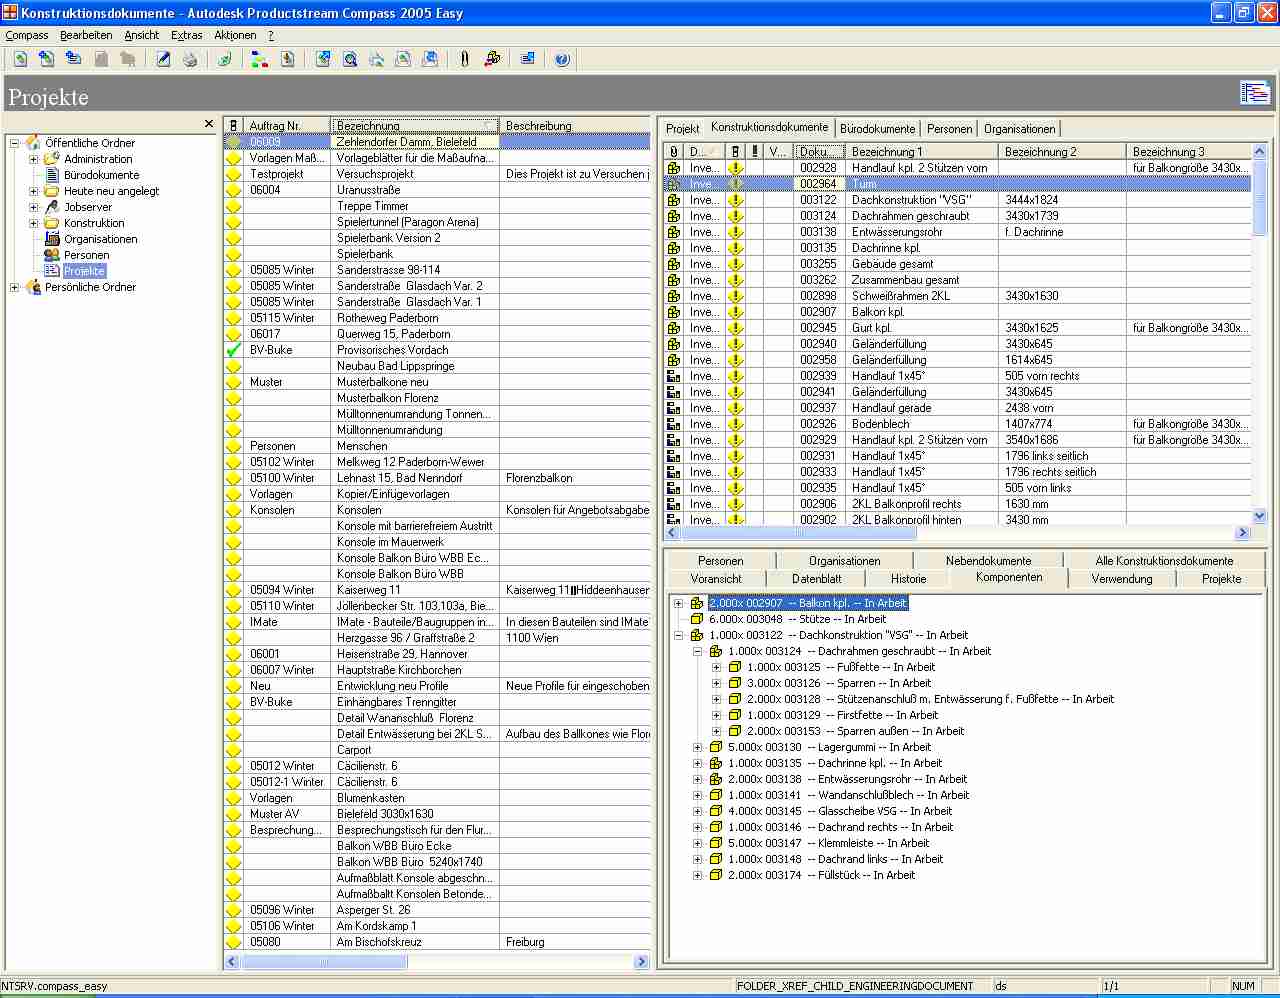Open the Verwendung tab
Image resolution: width=1280 pixels, height=998 pixels.
[1122, 579]
